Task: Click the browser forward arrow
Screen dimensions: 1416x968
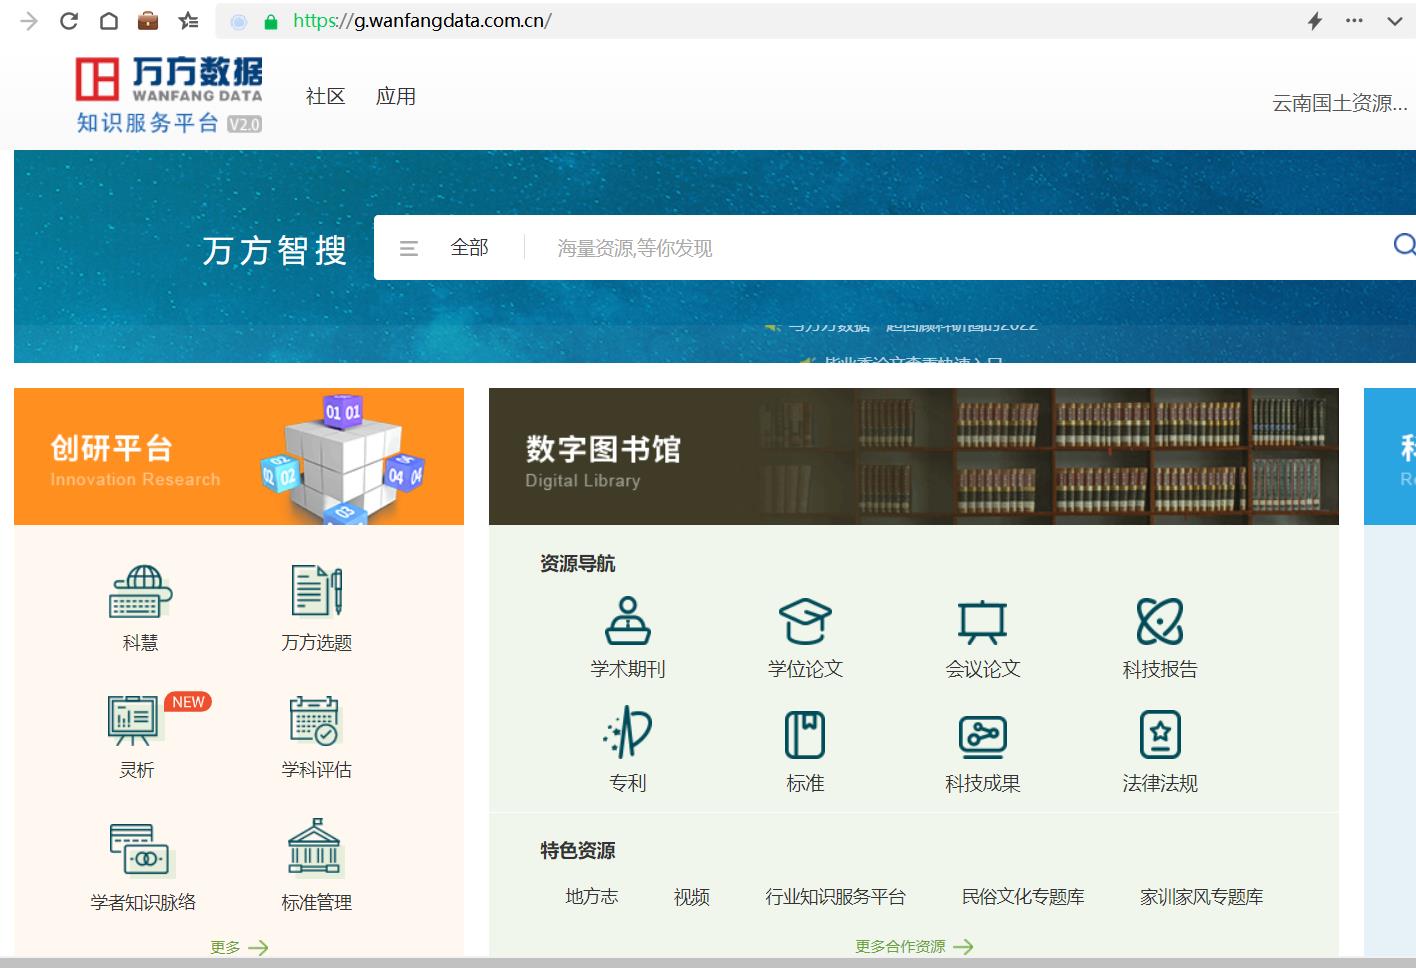Action: click(x=29, y=21)
